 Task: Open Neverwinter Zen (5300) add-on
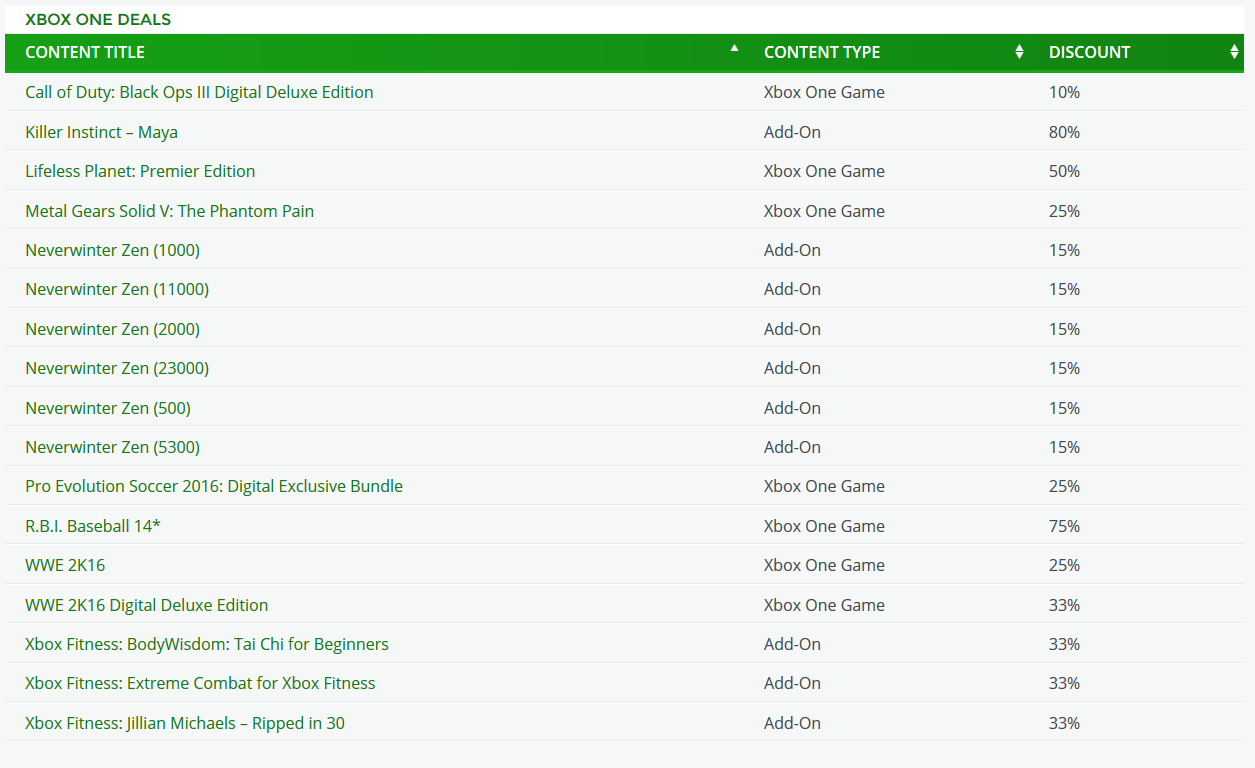coord(112,447)
